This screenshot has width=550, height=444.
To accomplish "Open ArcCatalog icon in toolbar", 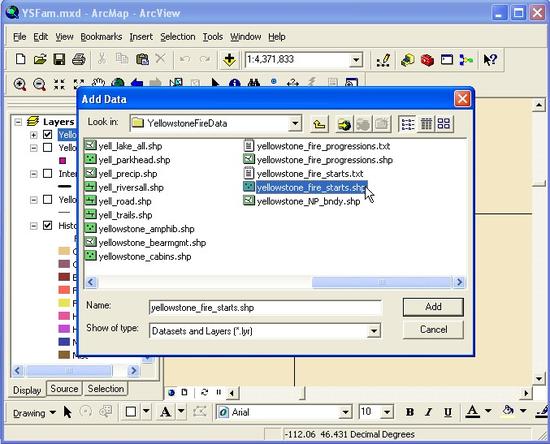I will click(407, 60).
